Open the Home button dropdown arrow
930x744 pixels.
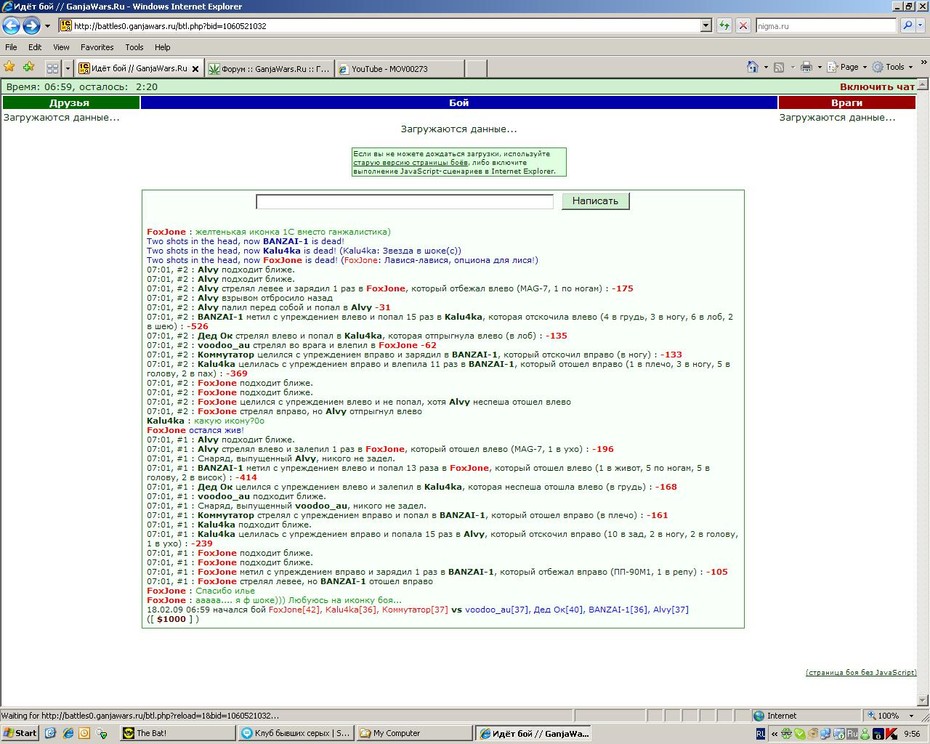[766, 67]
